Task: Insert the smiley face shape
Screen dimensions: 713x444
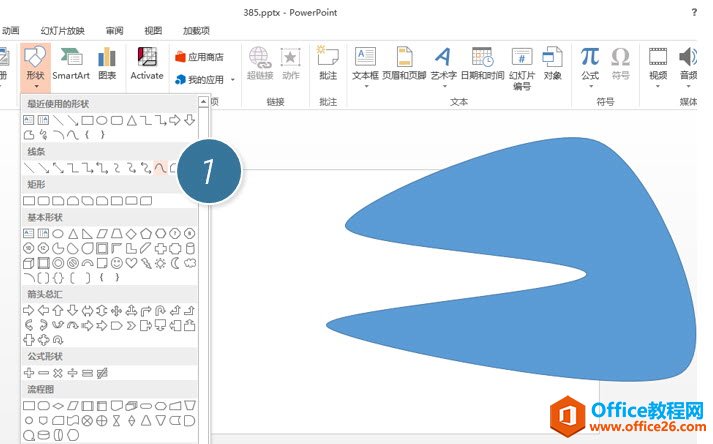Action: 116,263
